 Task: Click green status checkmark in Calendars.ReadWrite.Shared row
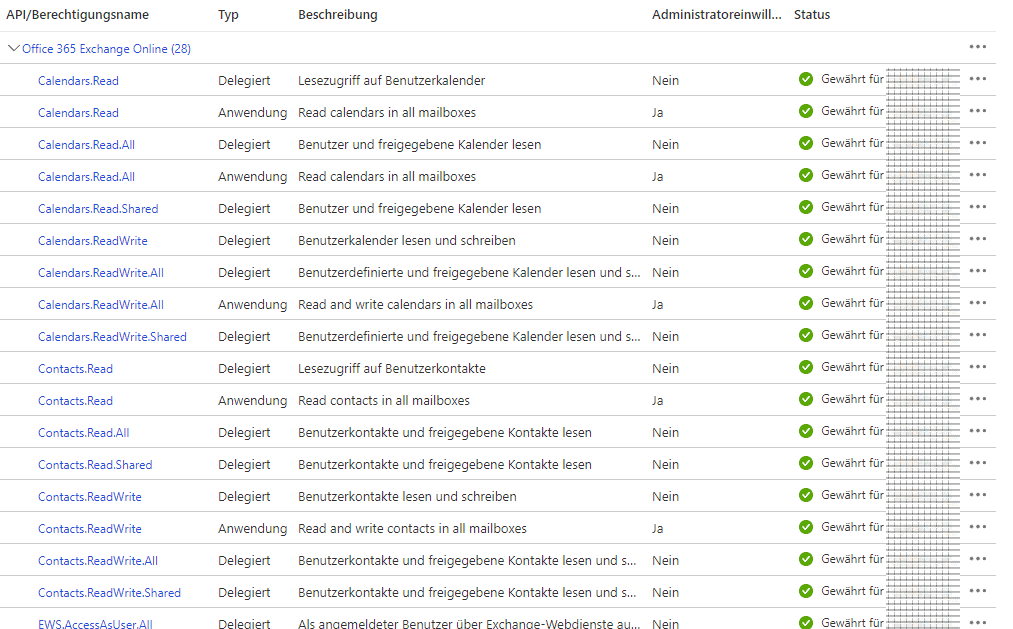coord(806,336)
